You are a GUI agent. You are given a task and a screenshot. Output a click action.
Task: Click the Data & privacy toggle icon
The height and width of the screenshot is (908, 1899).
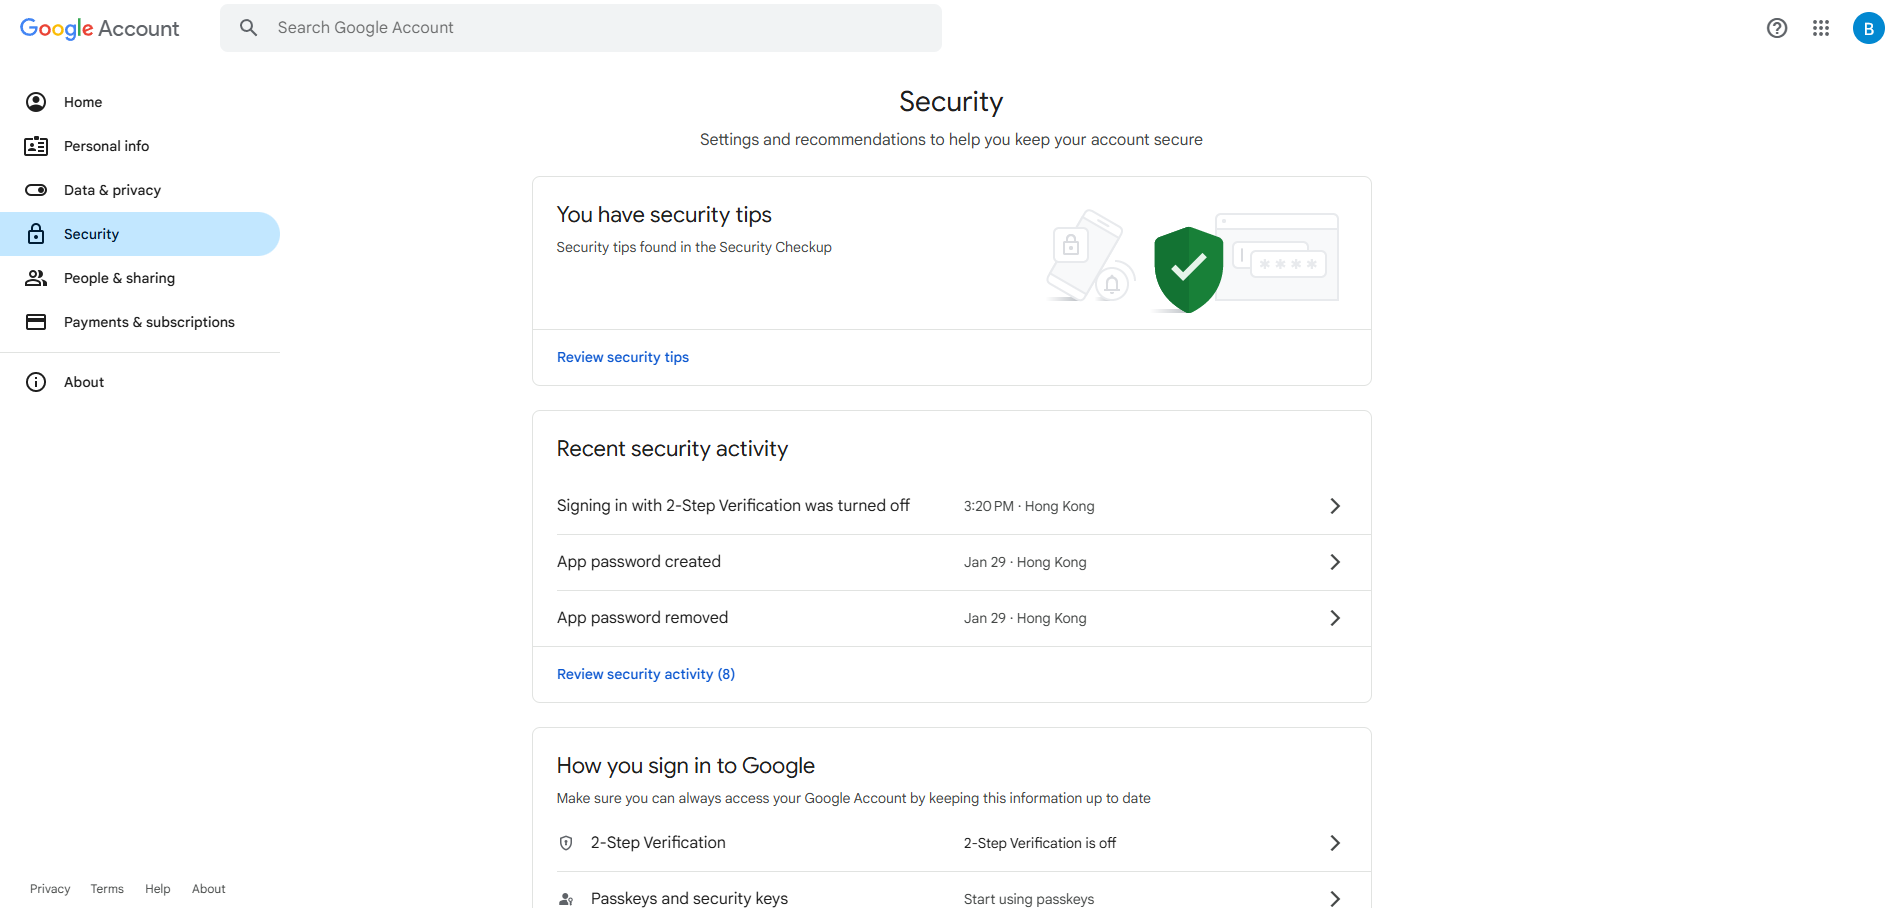pos(36,190)
